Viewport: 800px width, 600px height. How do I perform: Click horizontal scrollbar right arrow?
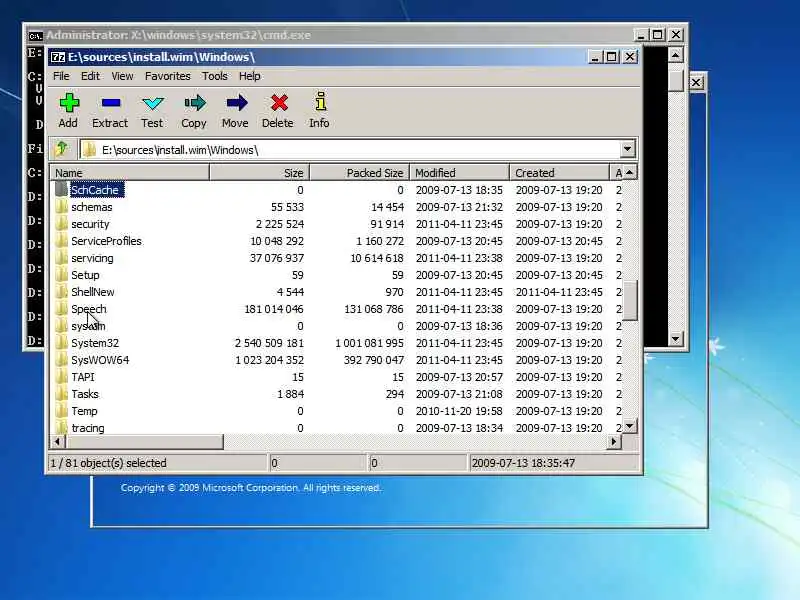[614, 442]
